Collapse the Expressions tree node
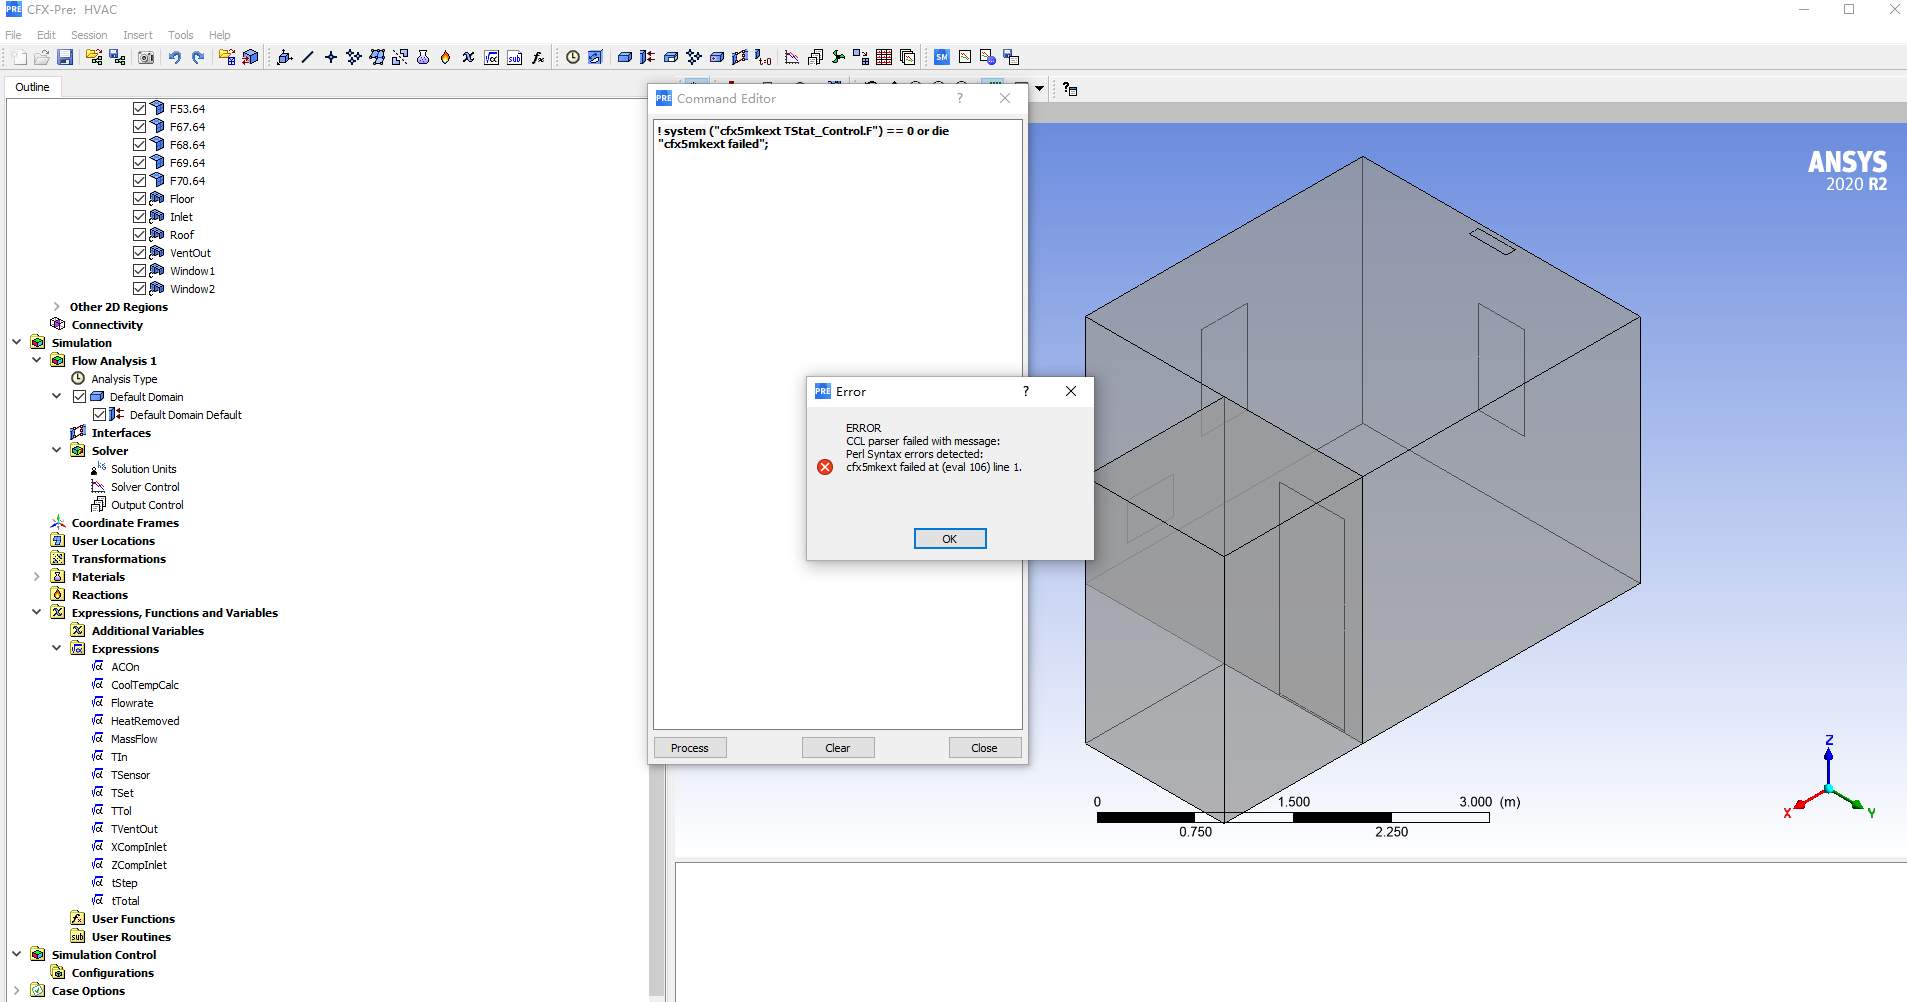Screen dimensions: 1907x1002 (57, 649)
